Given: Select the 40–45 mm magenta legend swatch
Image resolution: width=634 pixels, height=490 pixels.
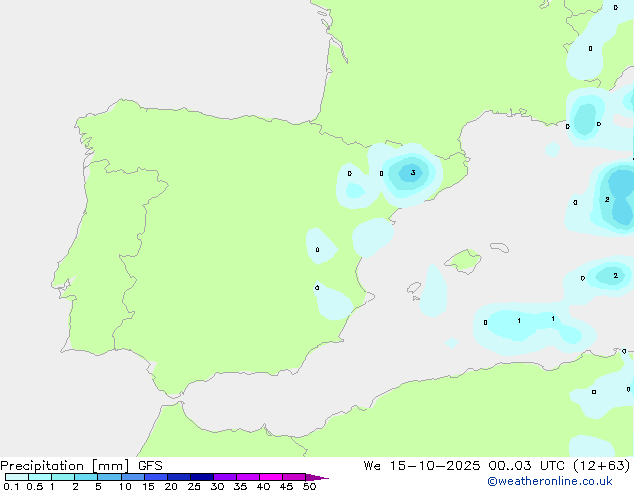Looking at the screenshot, I should (271, 477).
